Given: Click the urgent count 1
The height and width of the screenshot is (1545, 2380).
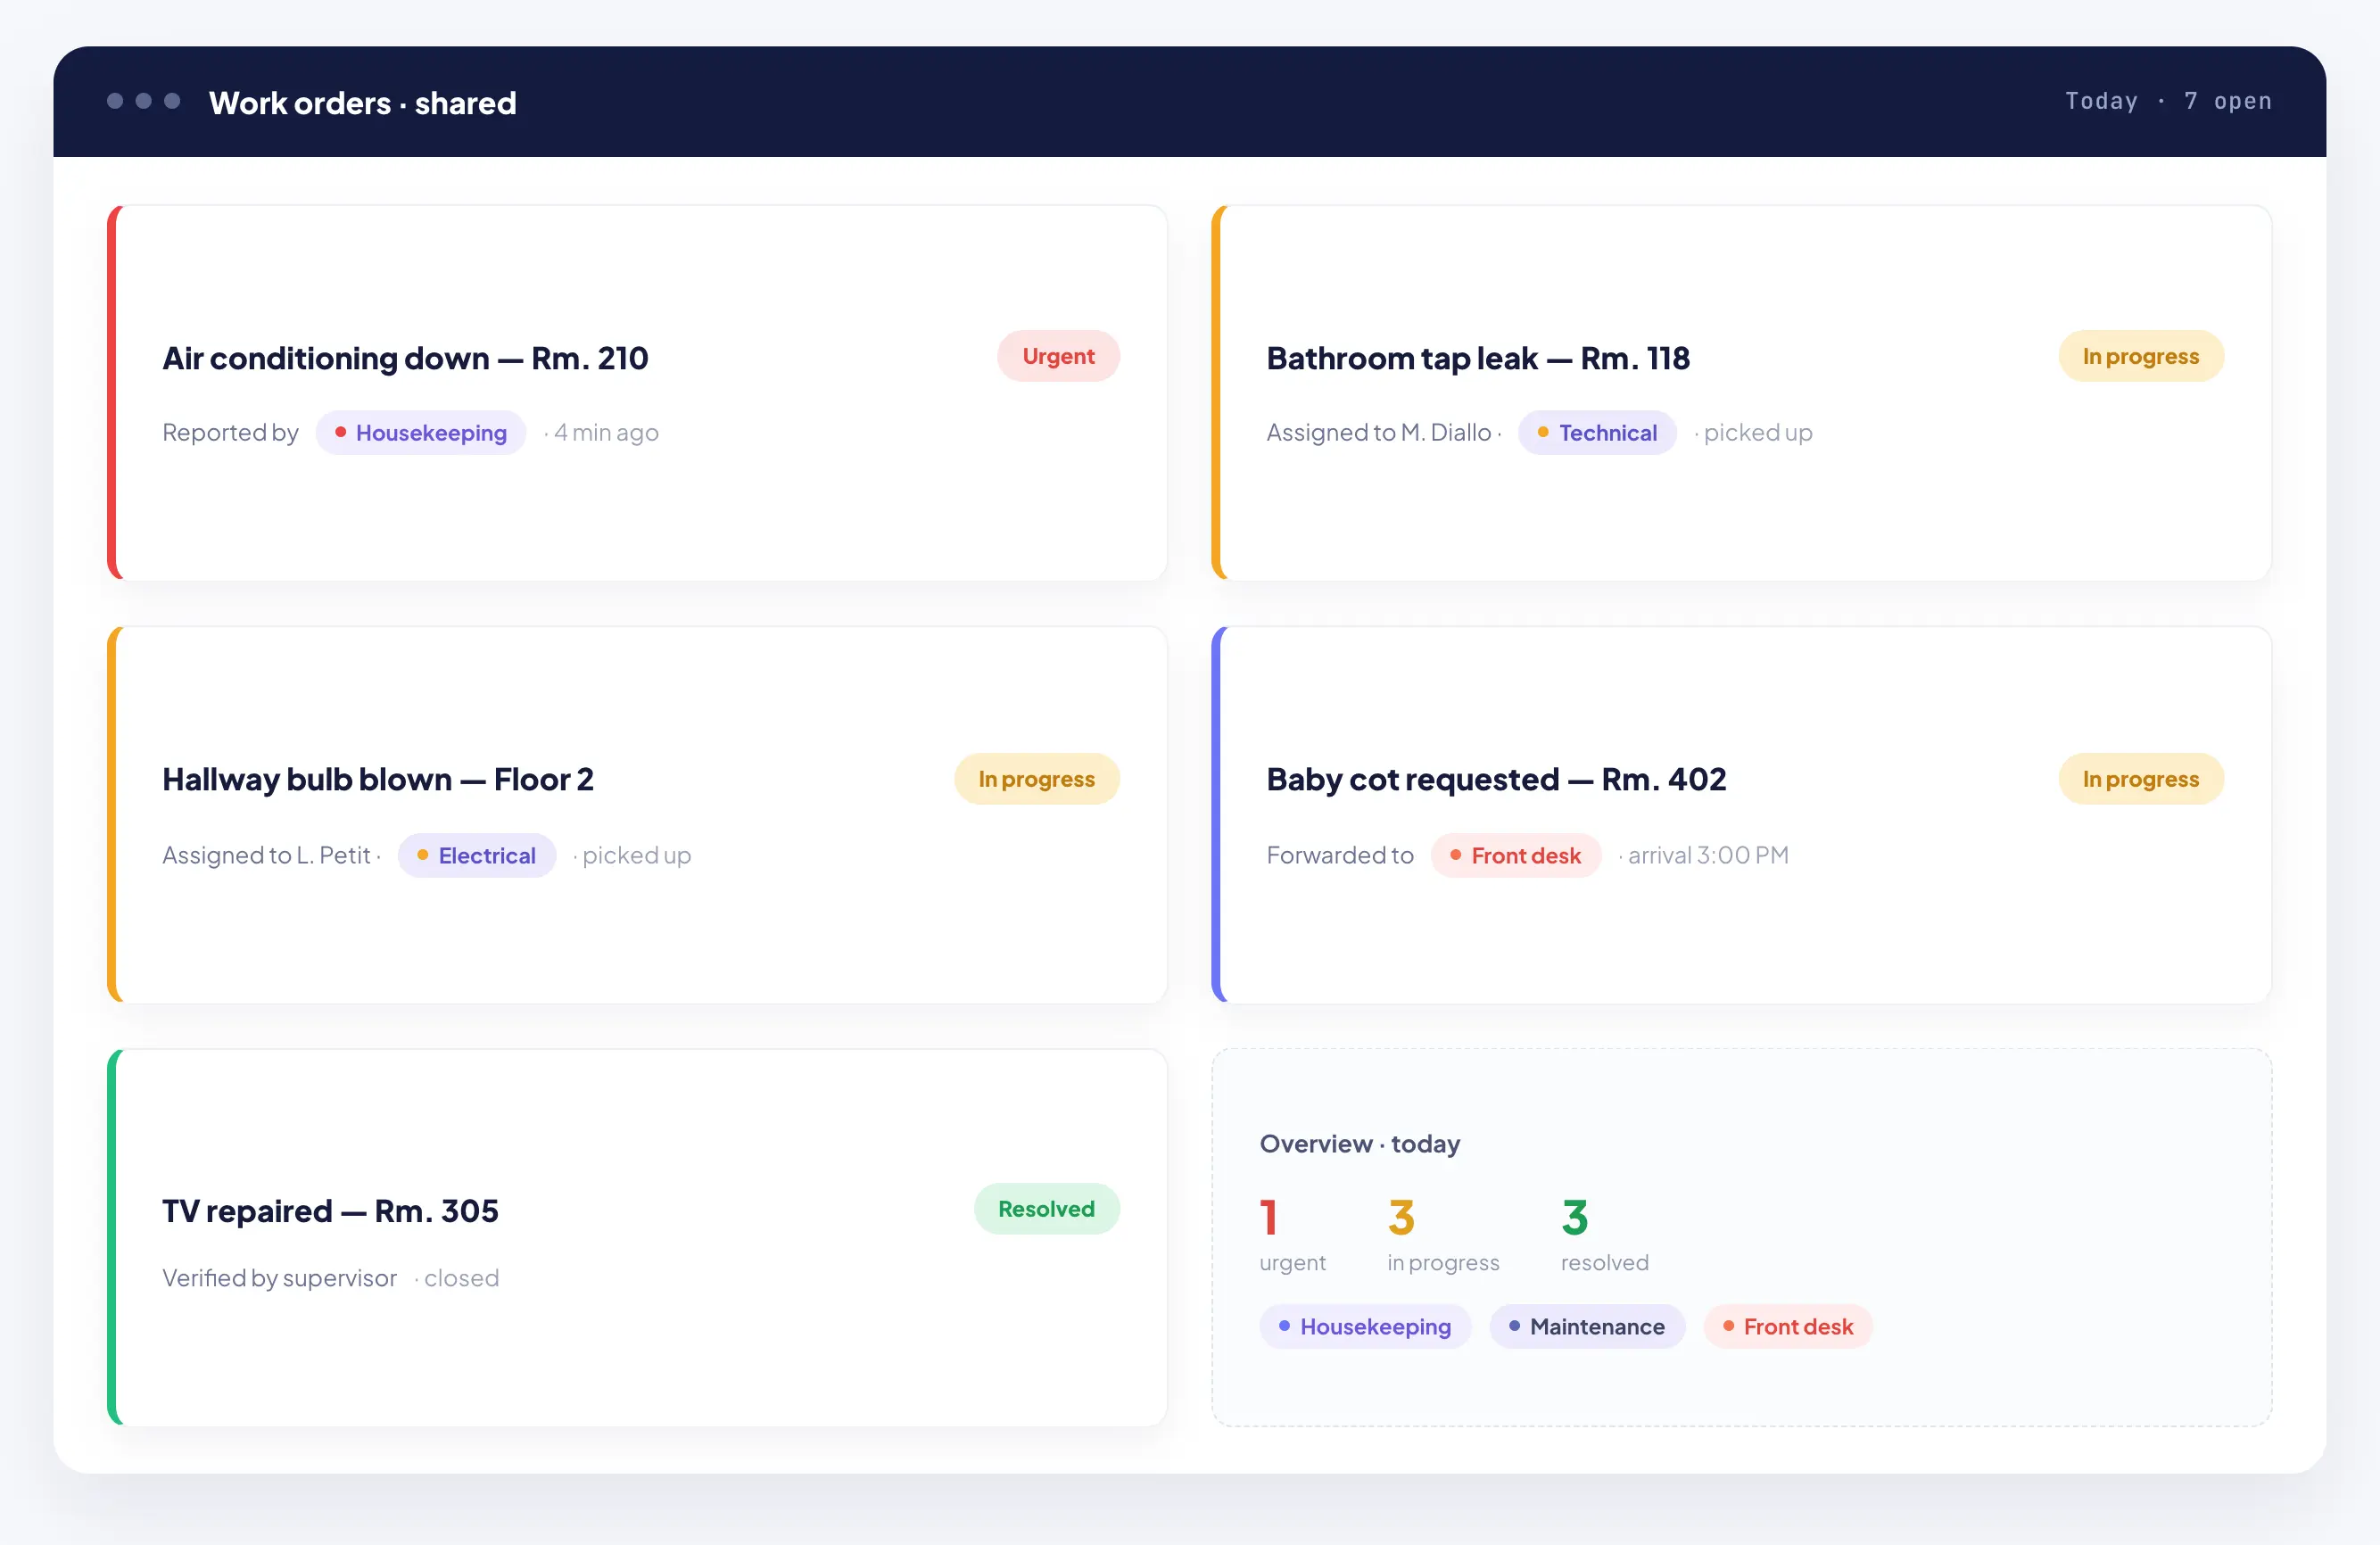Looking at the screenshot, I should (x=1268, y=1218).
